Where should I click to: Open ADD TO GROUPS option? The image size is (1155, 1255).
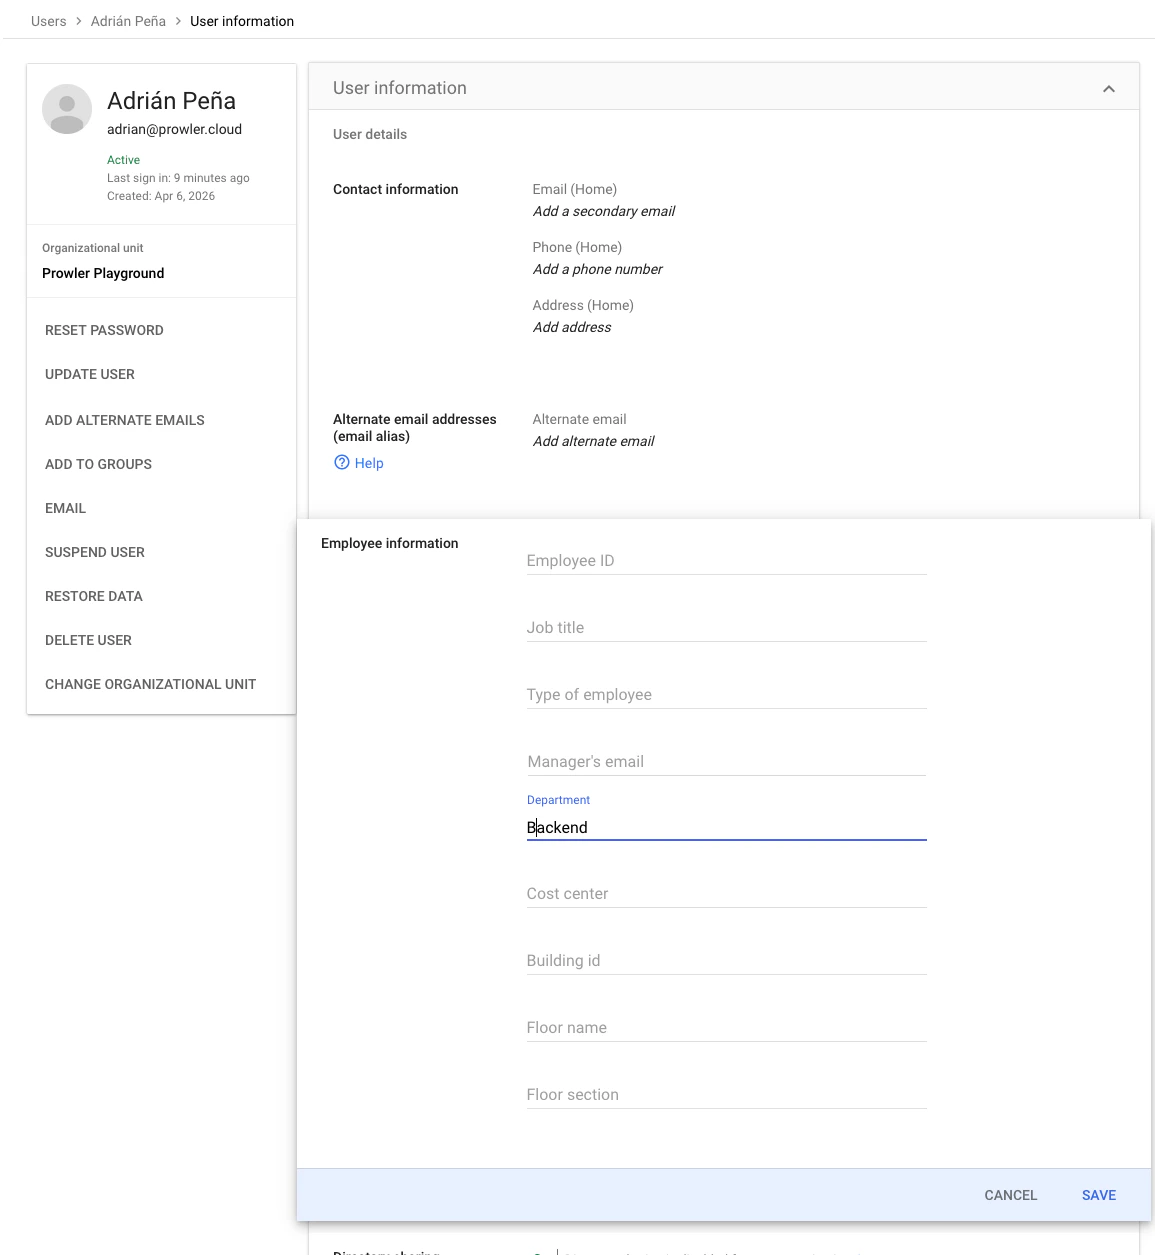(98, 464)
